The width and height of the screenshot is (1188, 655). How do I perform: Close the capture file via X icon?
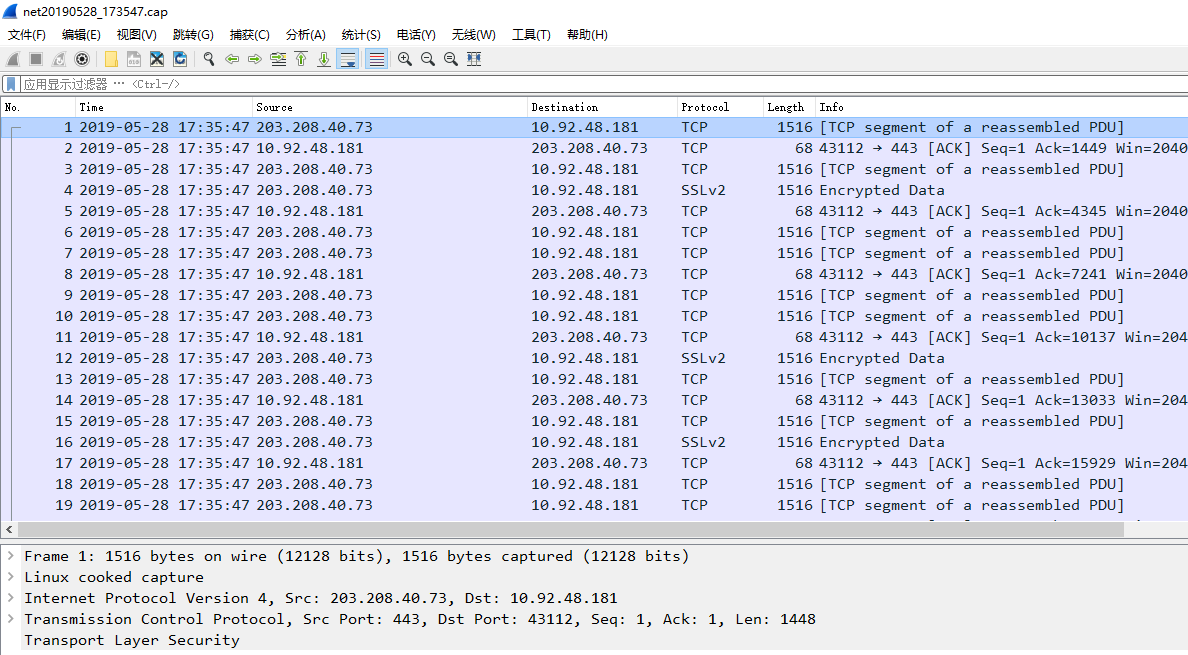point(157,59)
